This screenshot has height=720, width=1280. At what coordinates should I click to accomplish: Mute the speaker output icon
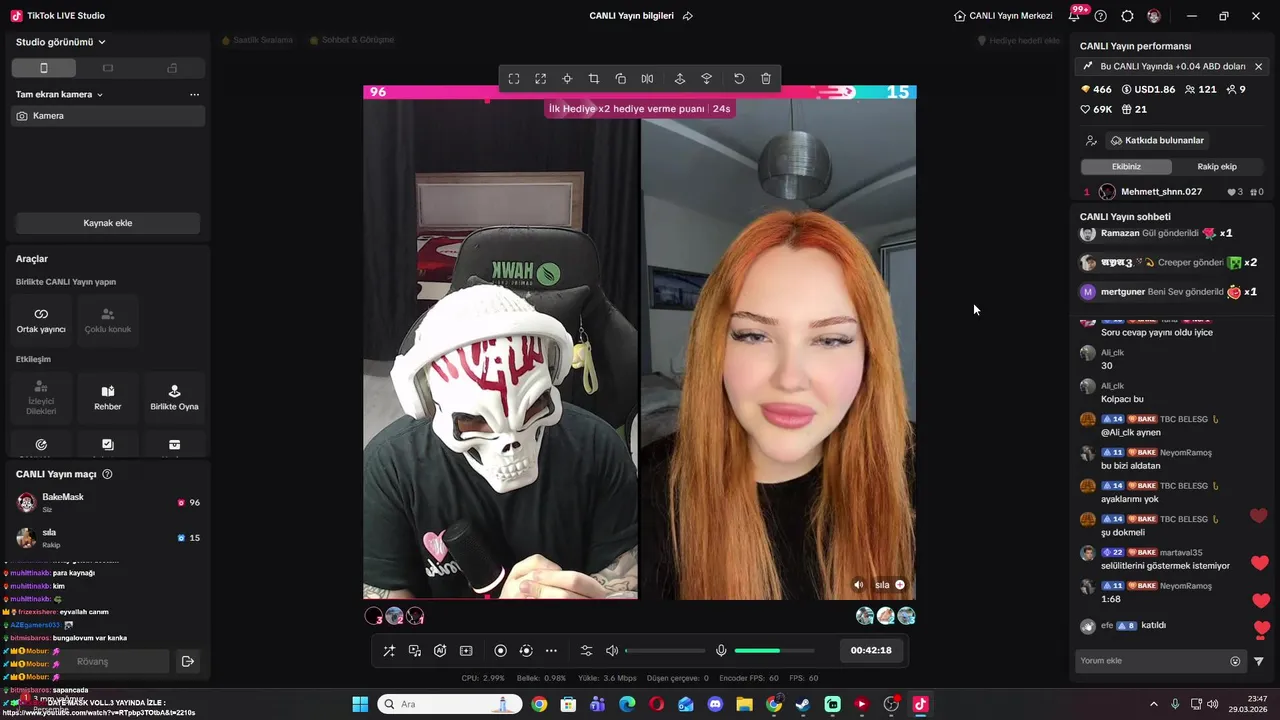612,651
